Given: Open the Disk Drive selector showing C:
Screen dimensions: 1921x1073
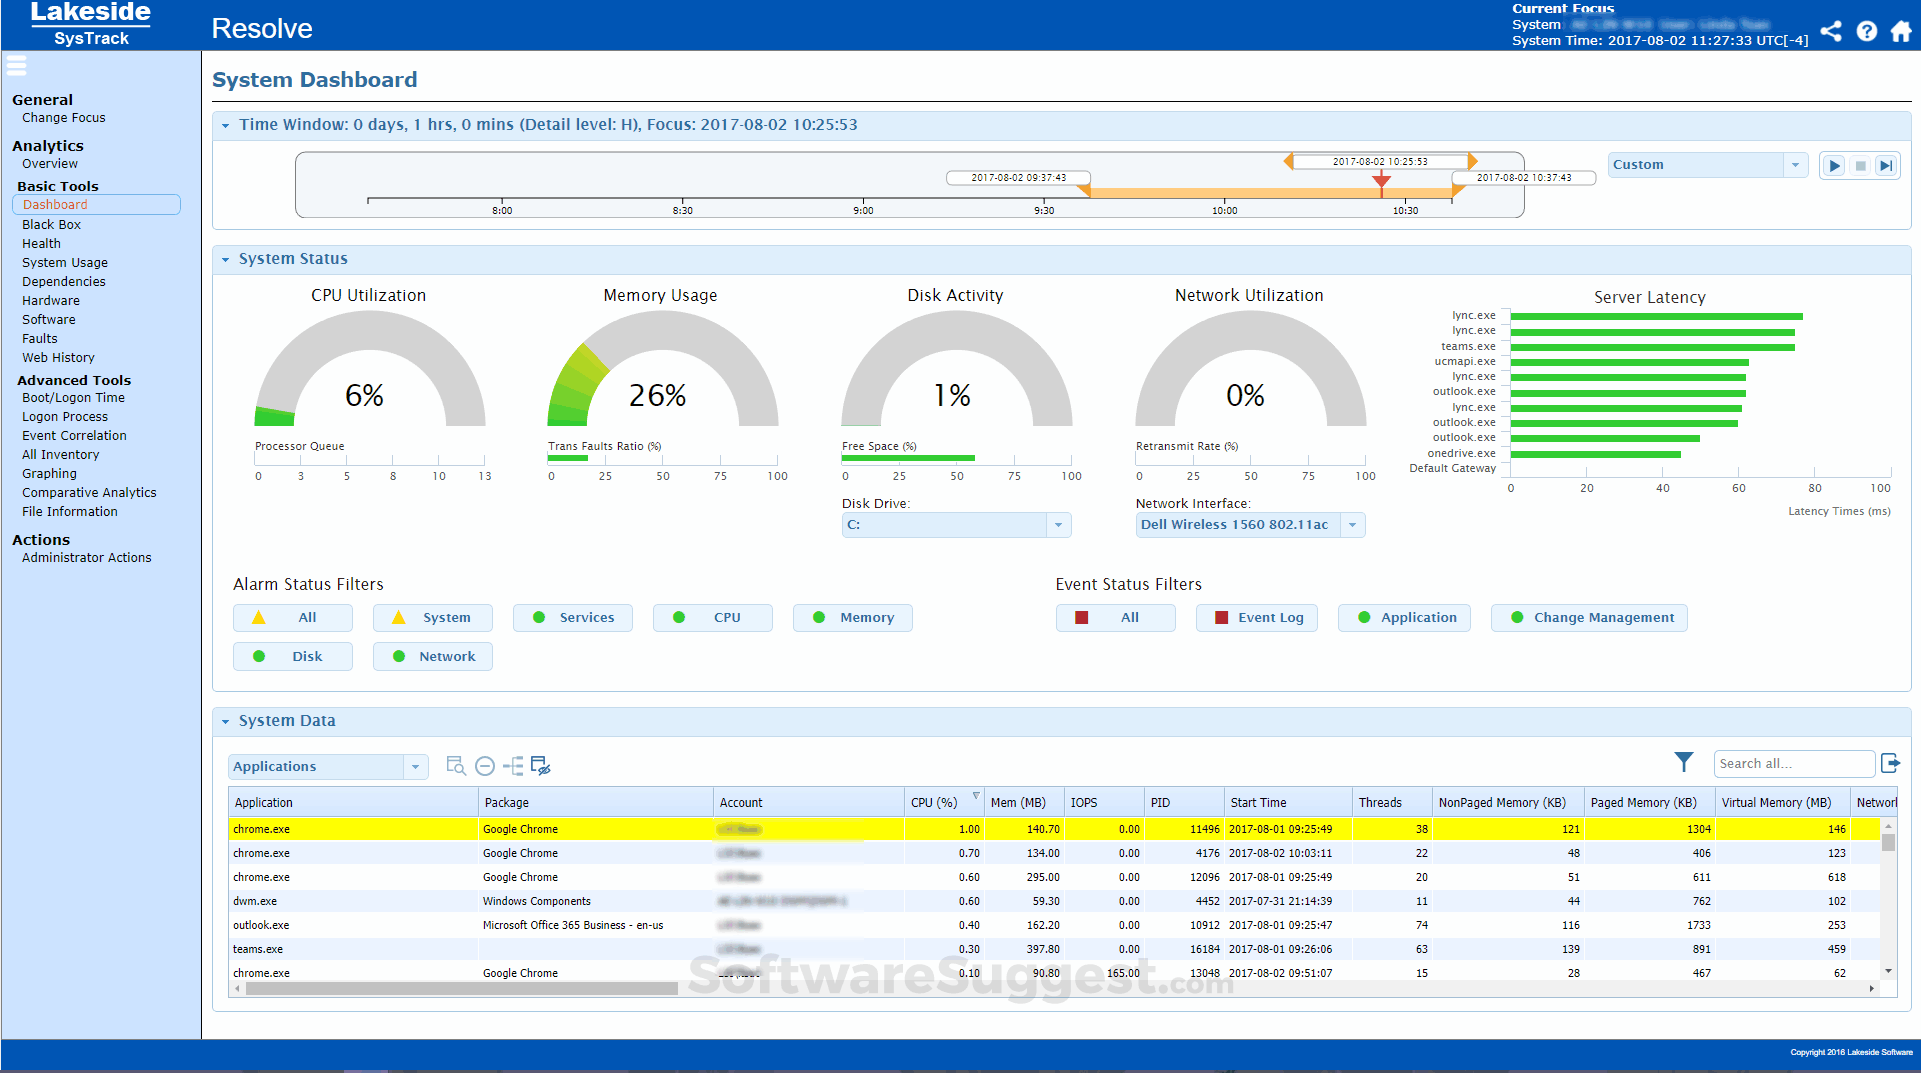Looking at the screenshot, I should [x=1058, y=524].
